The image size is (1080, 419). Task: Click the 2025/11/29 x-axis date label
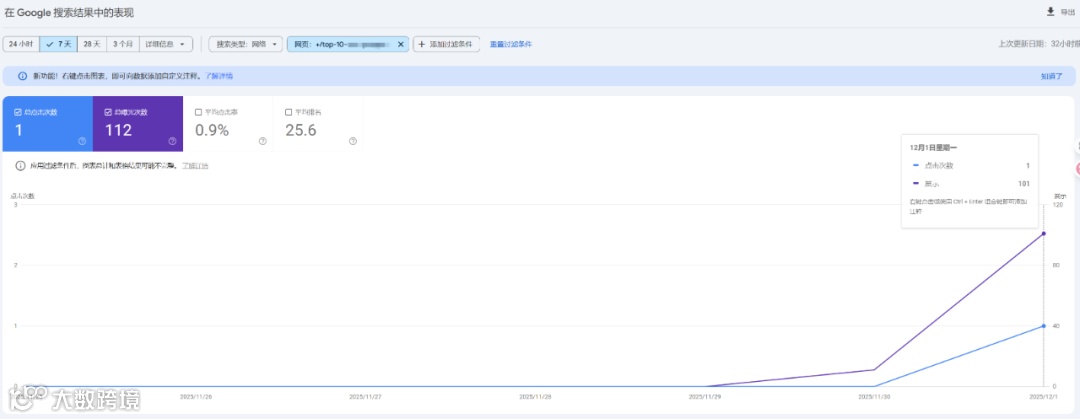click(705, 397)
